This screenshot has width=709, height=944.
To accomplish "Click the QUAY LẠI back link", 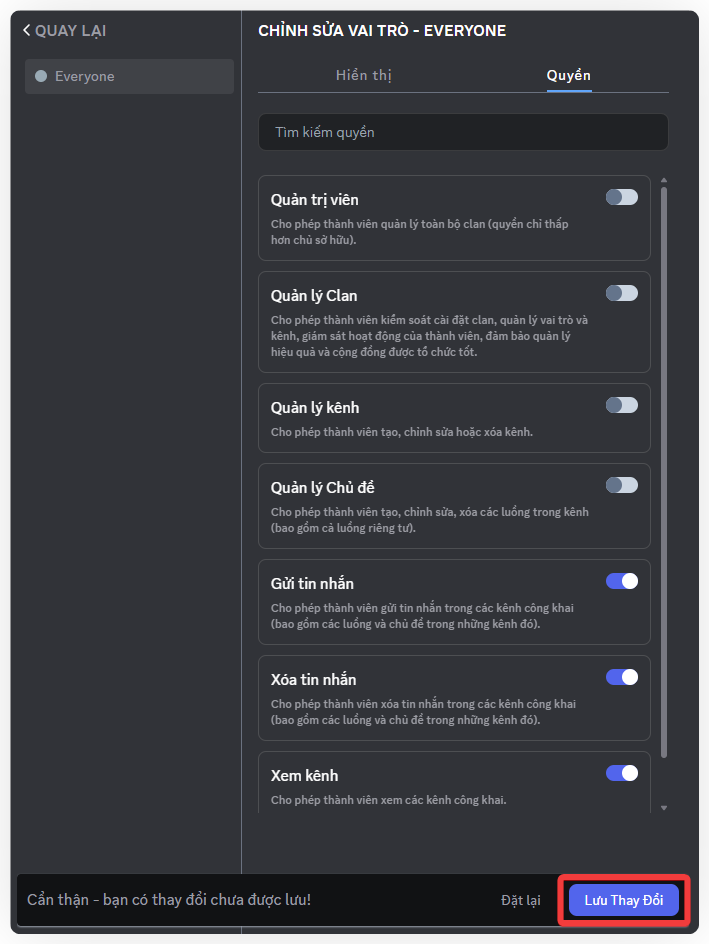I will click(x=70, y=31).
